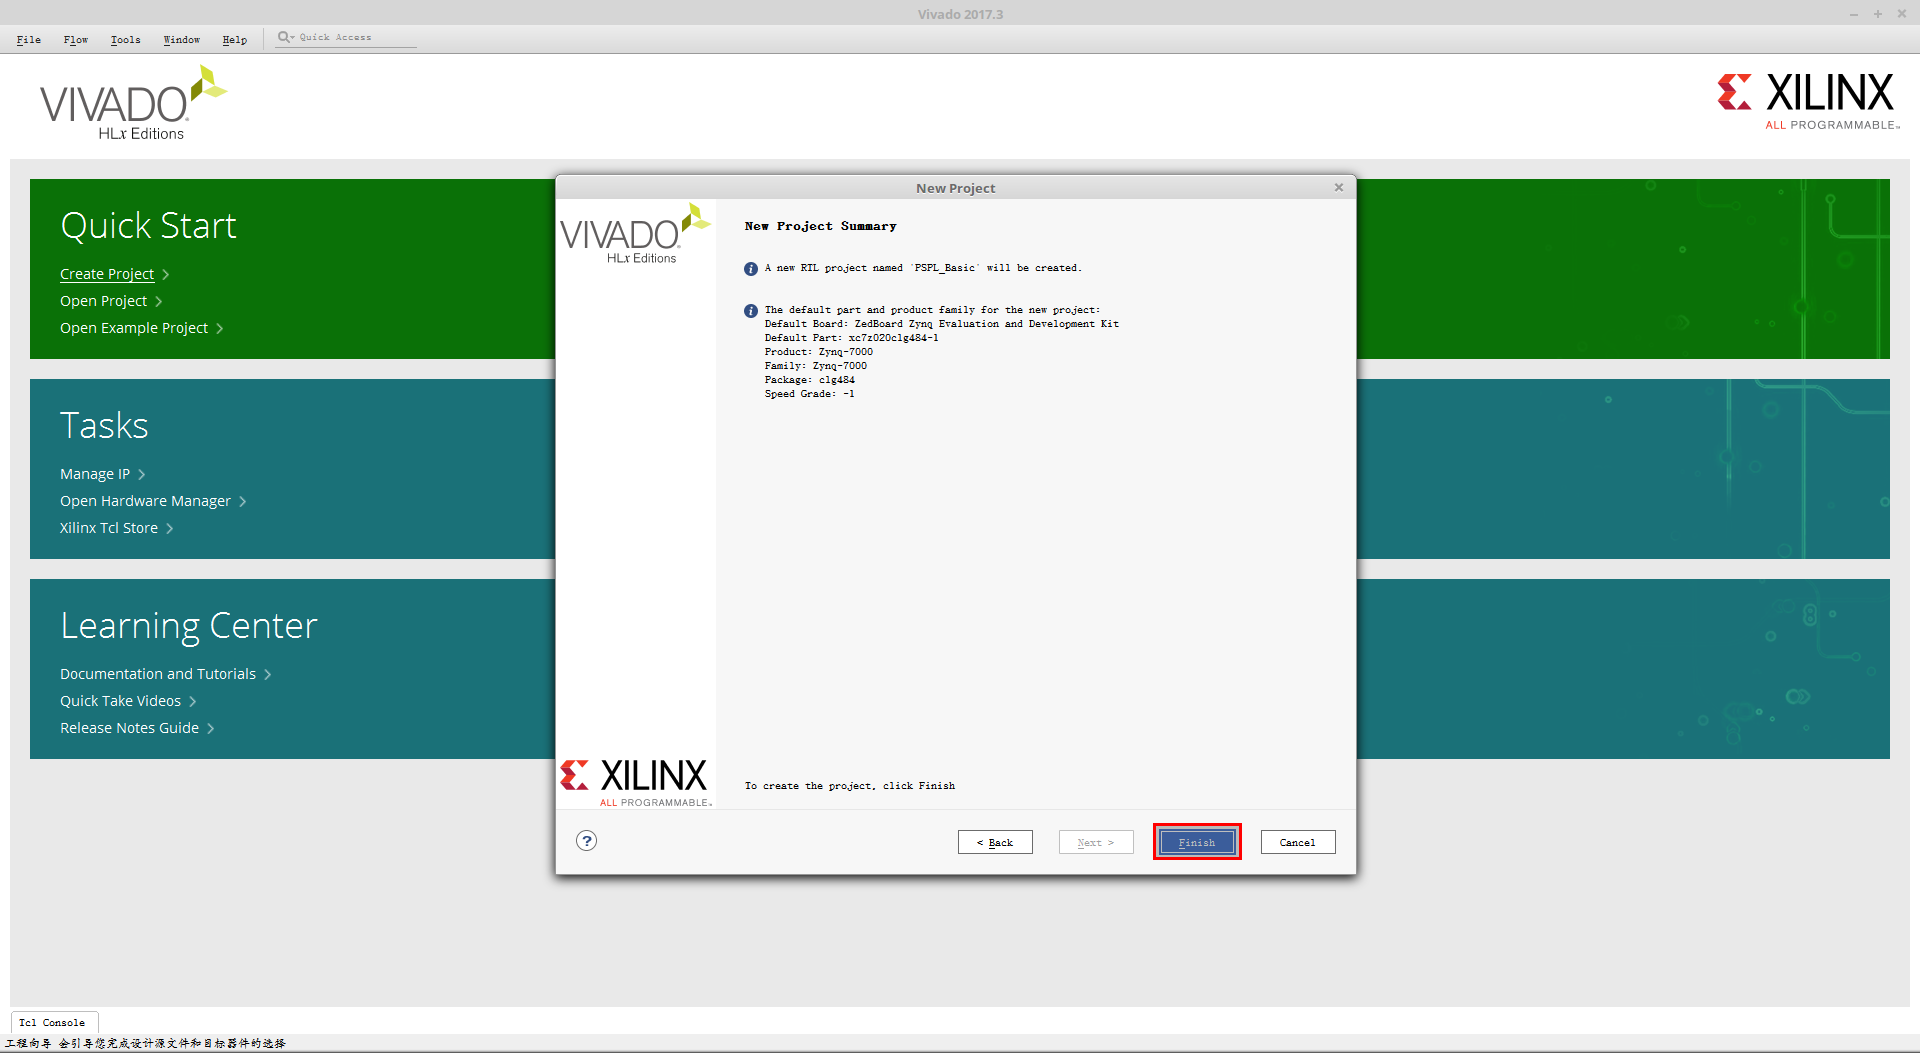The width and height of the screenshot is (1920, 1053).
Task: Cancel the New Project wizard
Action: tap(1298, 842)
